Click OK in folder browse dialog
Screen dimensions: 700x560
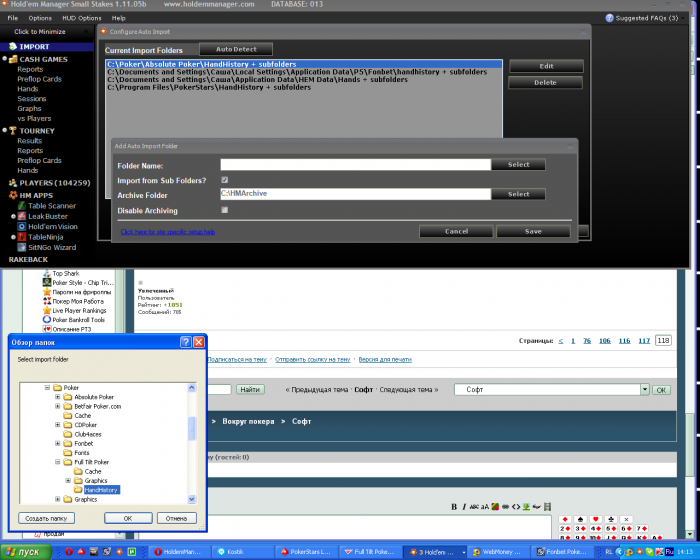click(128, 518)
